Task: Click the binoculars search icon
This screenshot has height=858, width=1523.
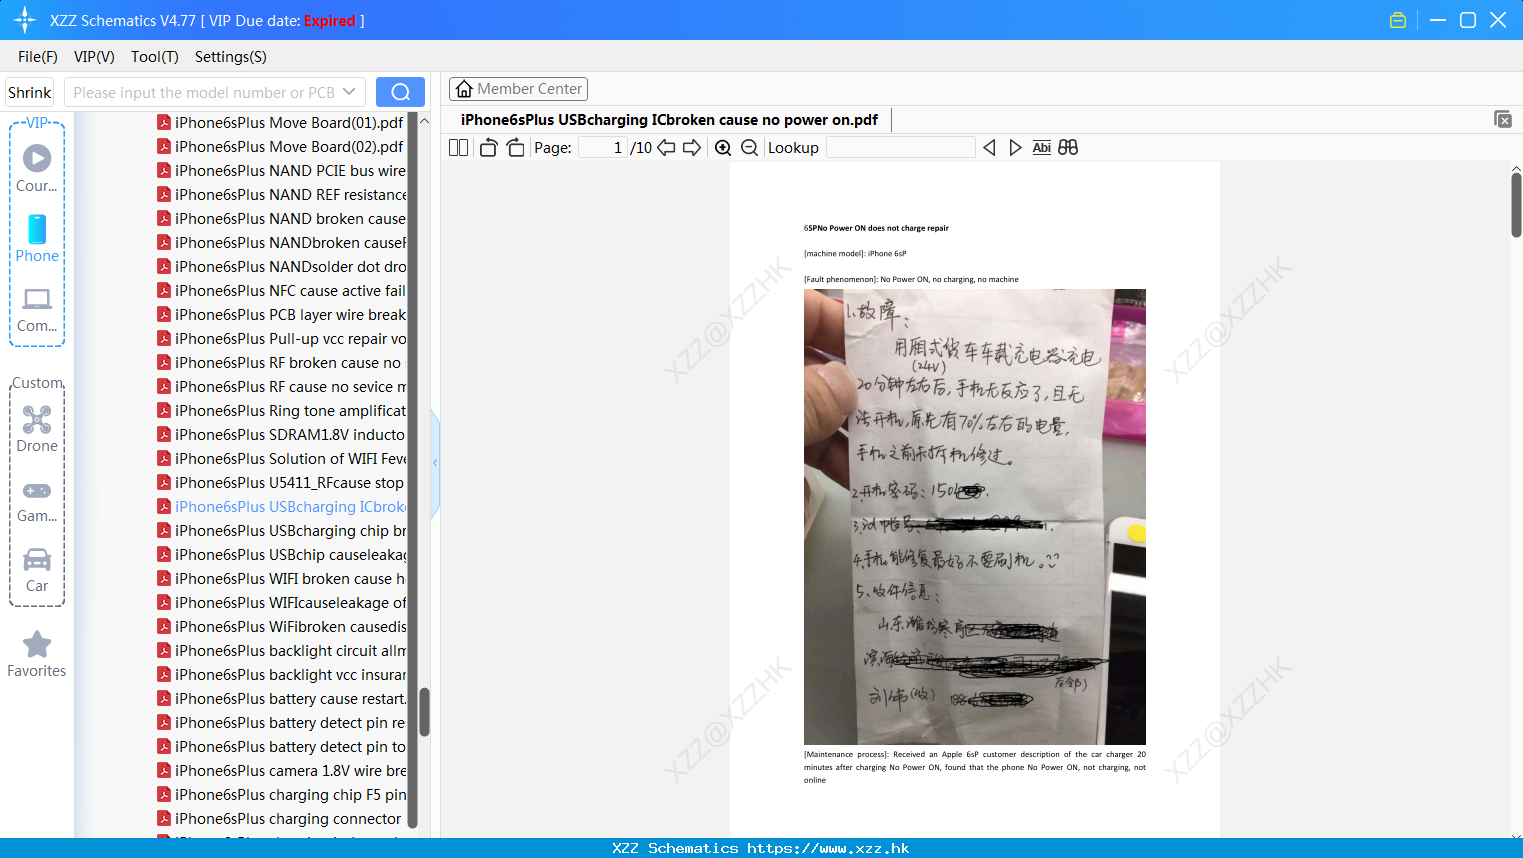Action: point(1068,148)
